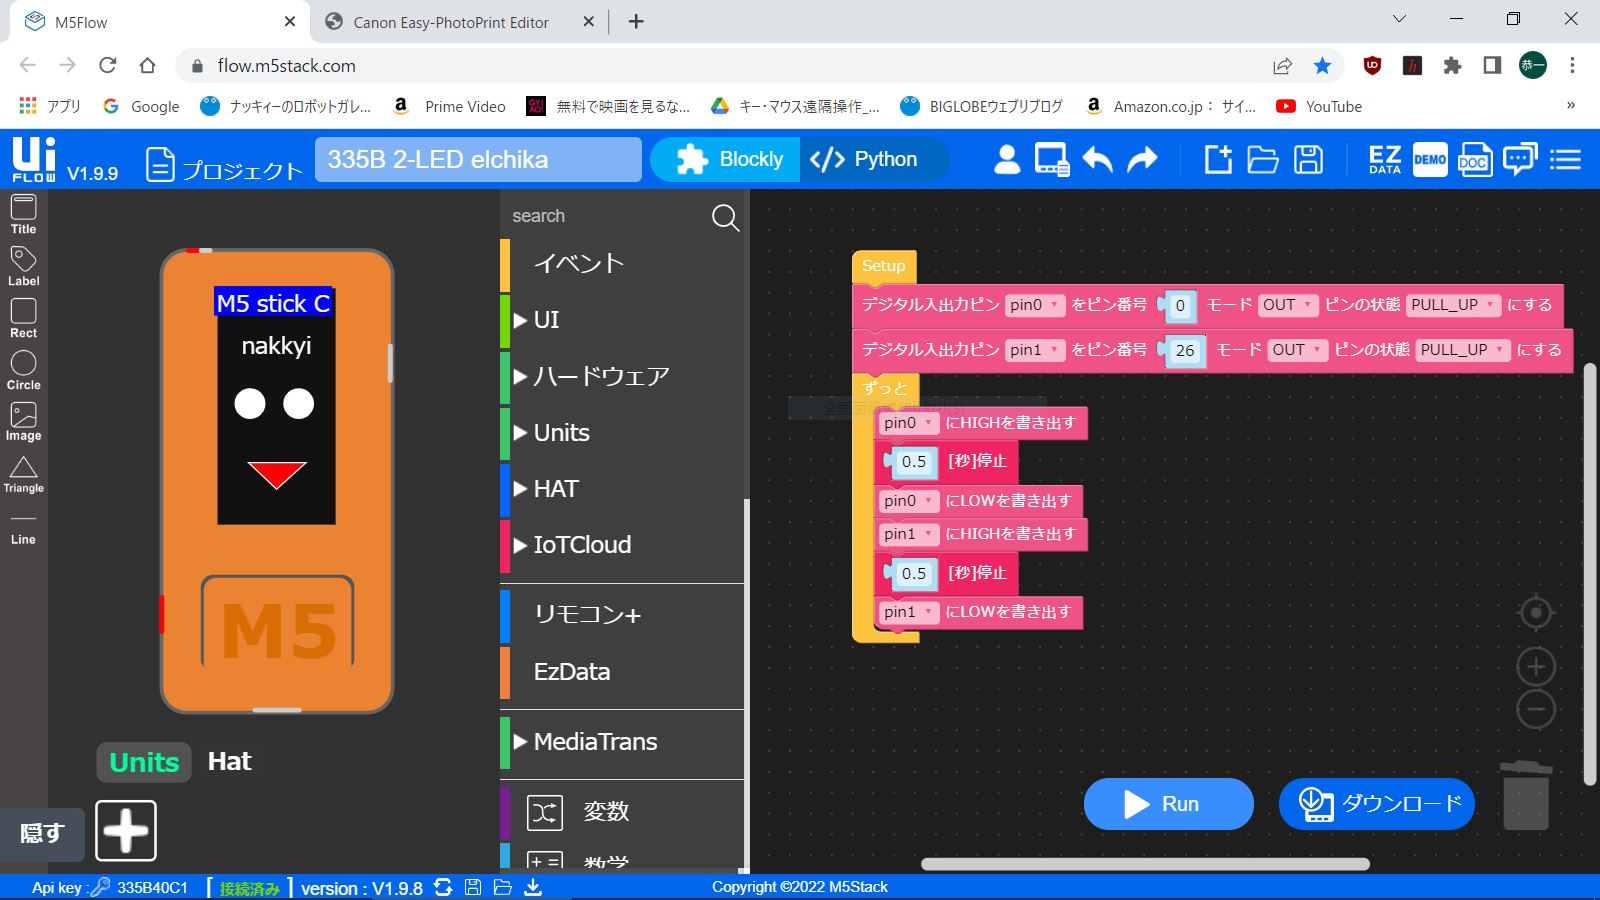The image size is (1600, 900).
Task: Switch to Python code view
Action: pos(864,160)
